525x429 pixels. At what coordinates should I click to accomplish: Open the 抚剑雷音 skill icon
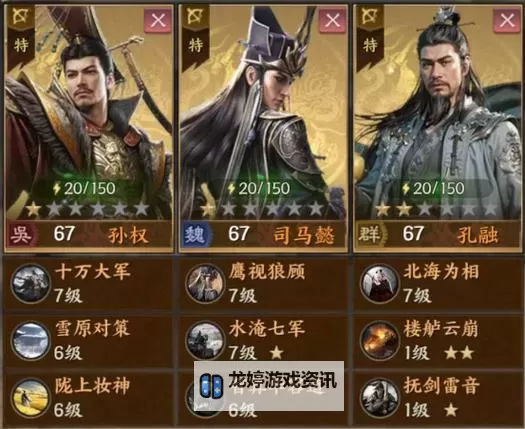(x=380, y=398)
